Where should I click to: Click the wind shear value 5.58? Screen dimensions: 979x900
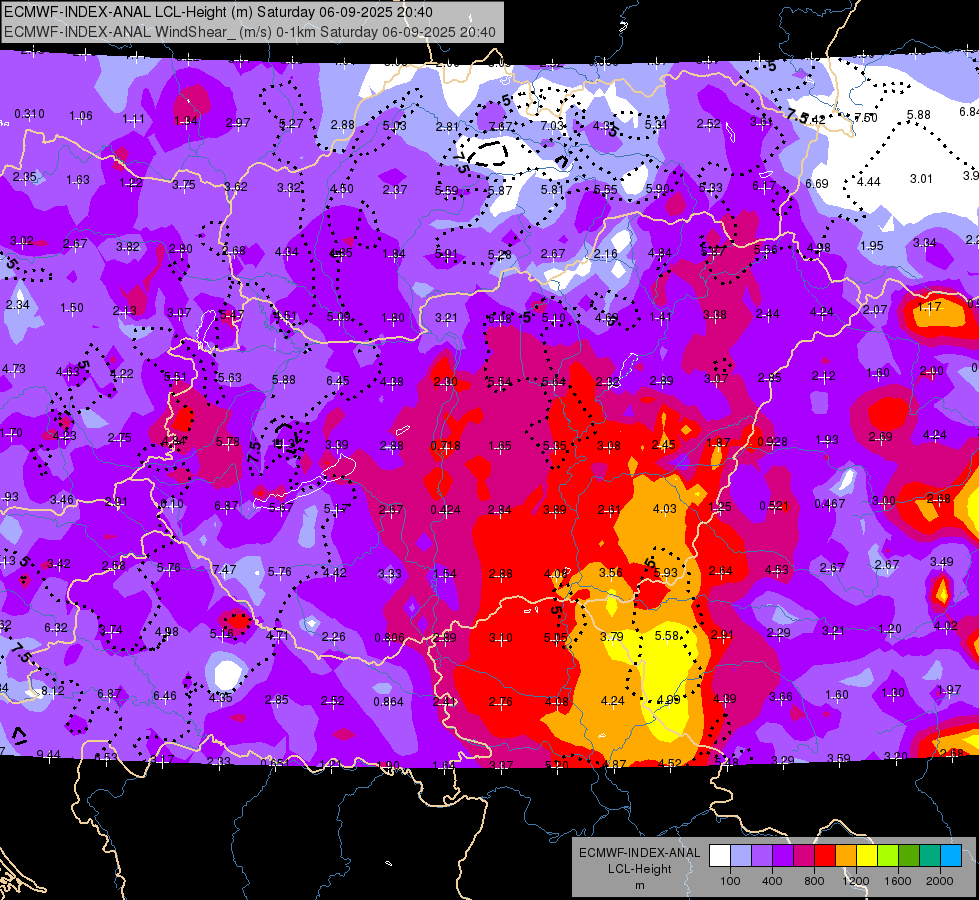[667, 635]
